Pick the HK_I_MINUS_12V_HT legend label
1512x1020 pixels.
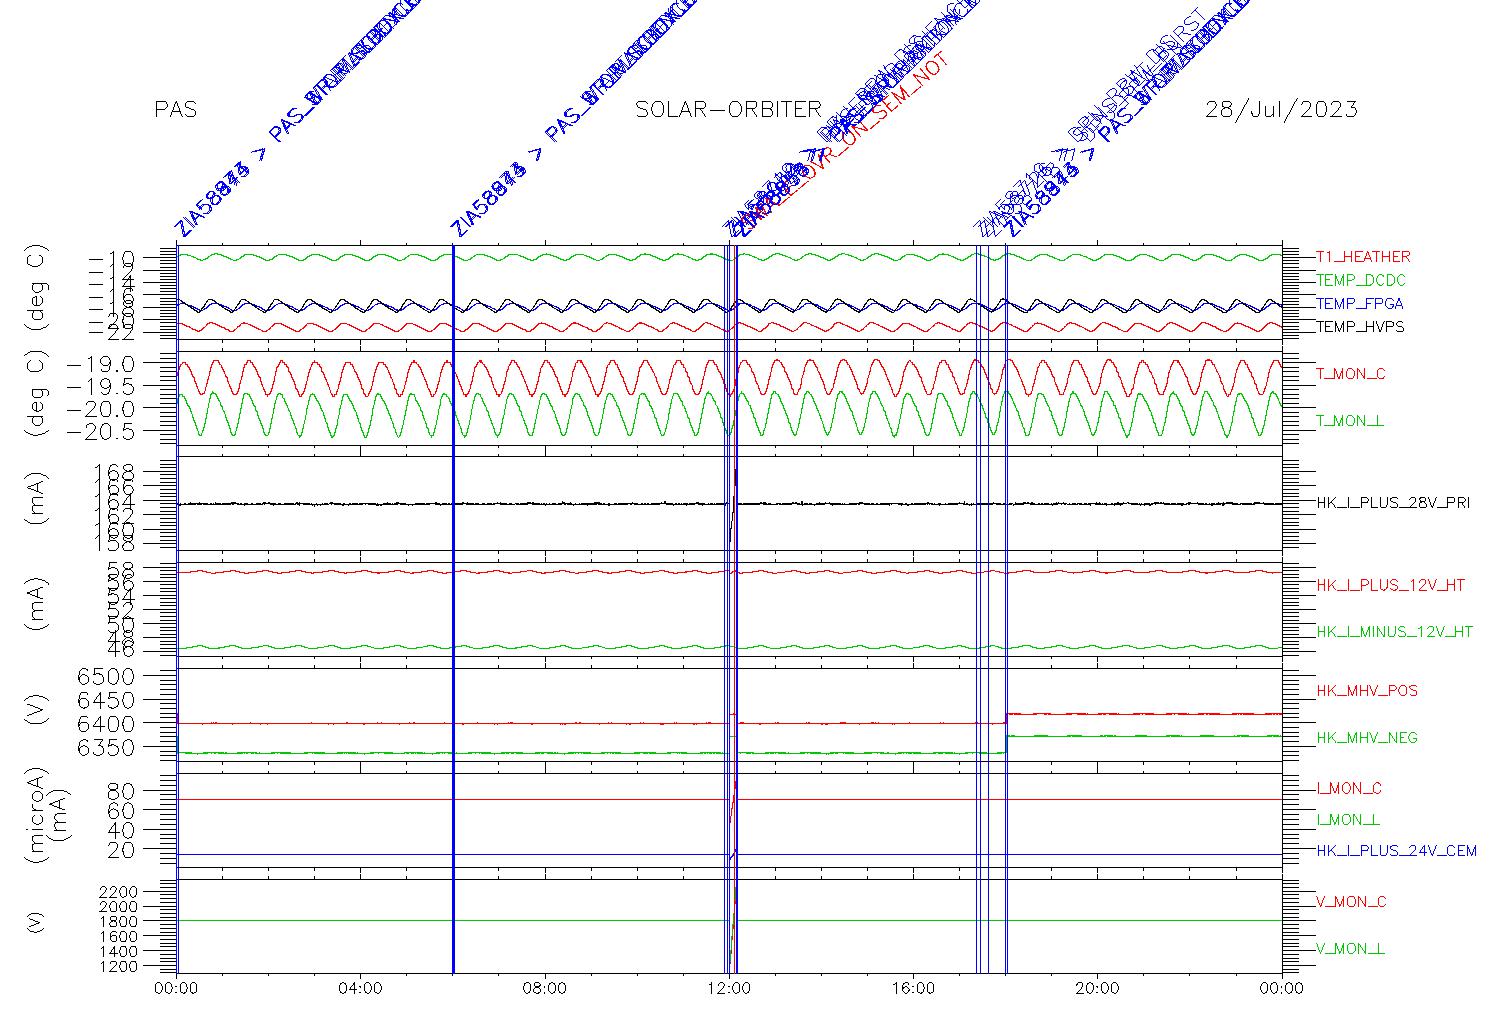(1395, 632)
